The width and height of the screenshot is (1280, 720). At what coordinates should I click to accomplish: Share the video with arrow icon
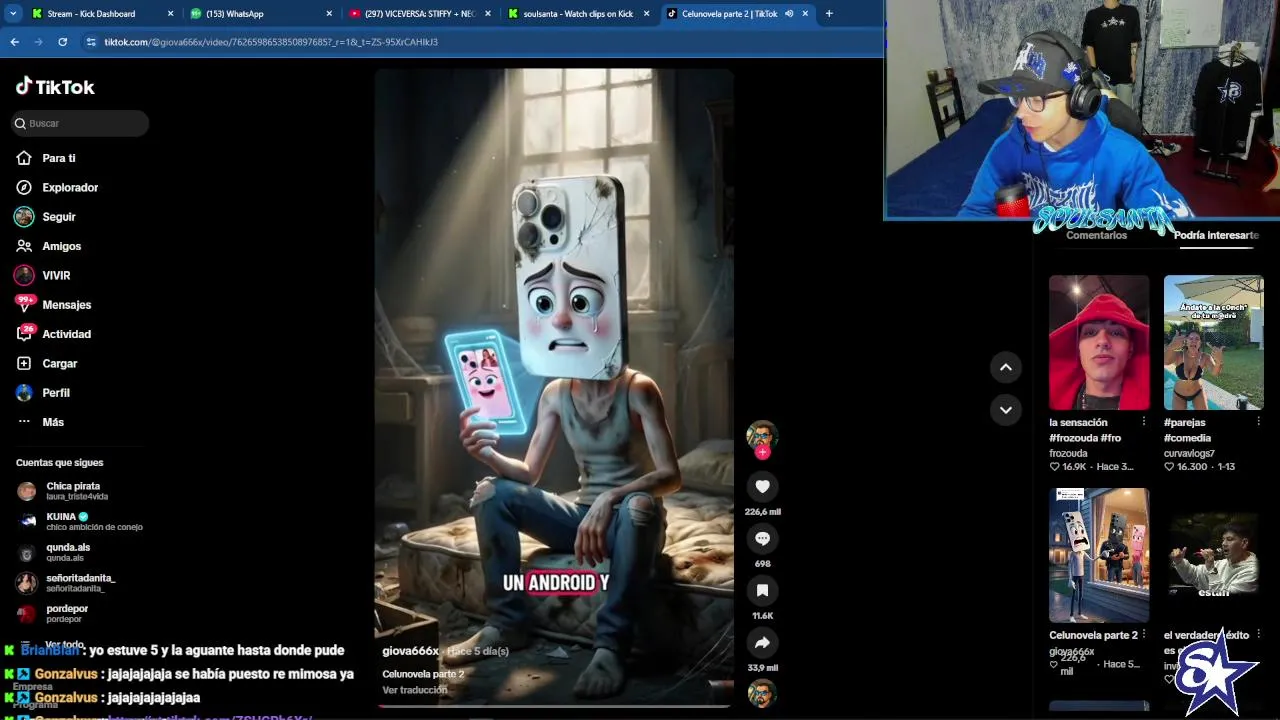tap(762, 642)
